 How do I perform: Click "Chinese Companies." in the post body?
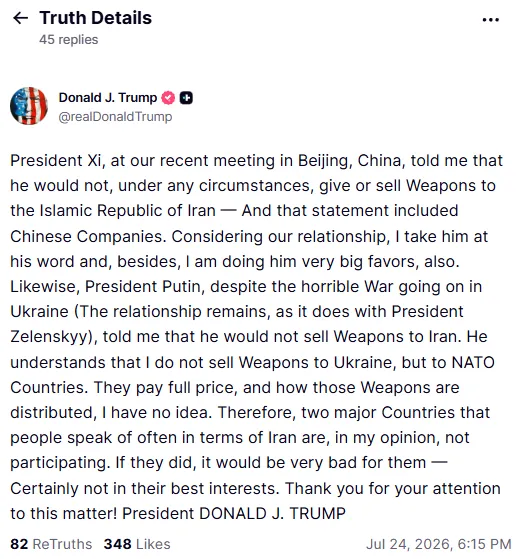(x=88, y=236)
